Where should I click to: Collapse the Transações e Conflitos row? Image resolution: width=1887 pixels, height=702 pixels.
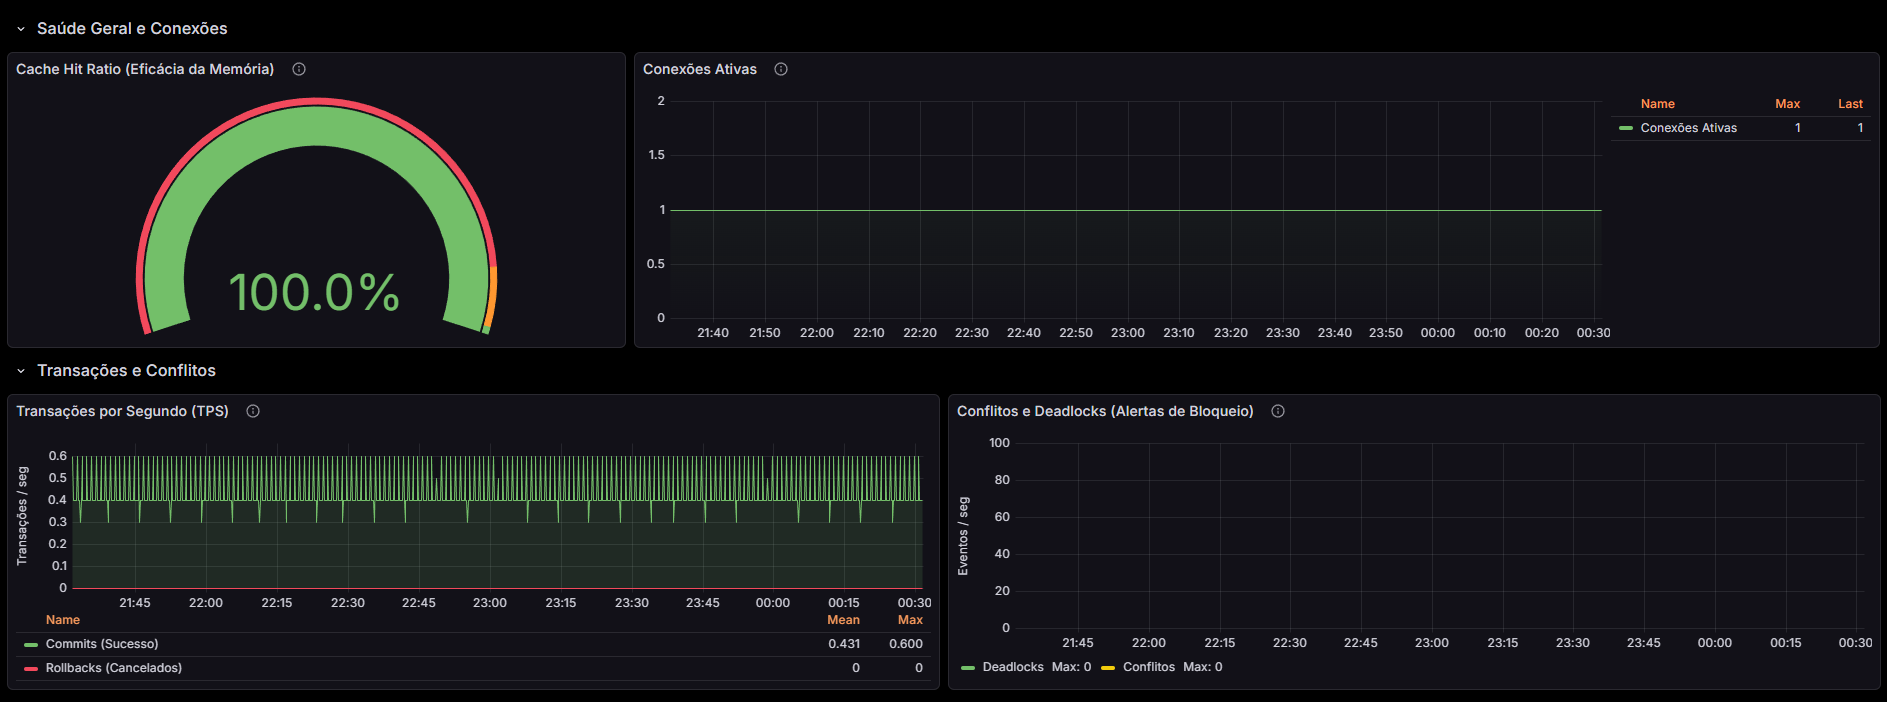point(21,371)
